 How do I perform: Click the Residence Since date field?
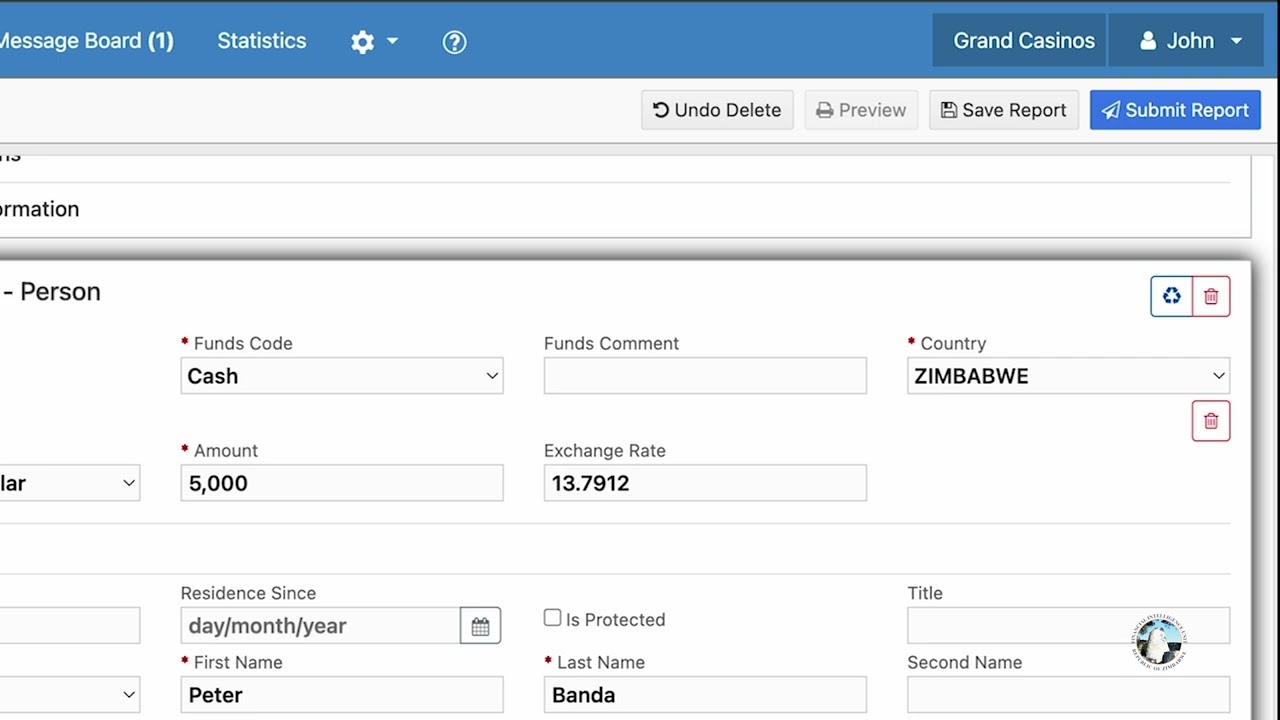(x=321, y=626)
